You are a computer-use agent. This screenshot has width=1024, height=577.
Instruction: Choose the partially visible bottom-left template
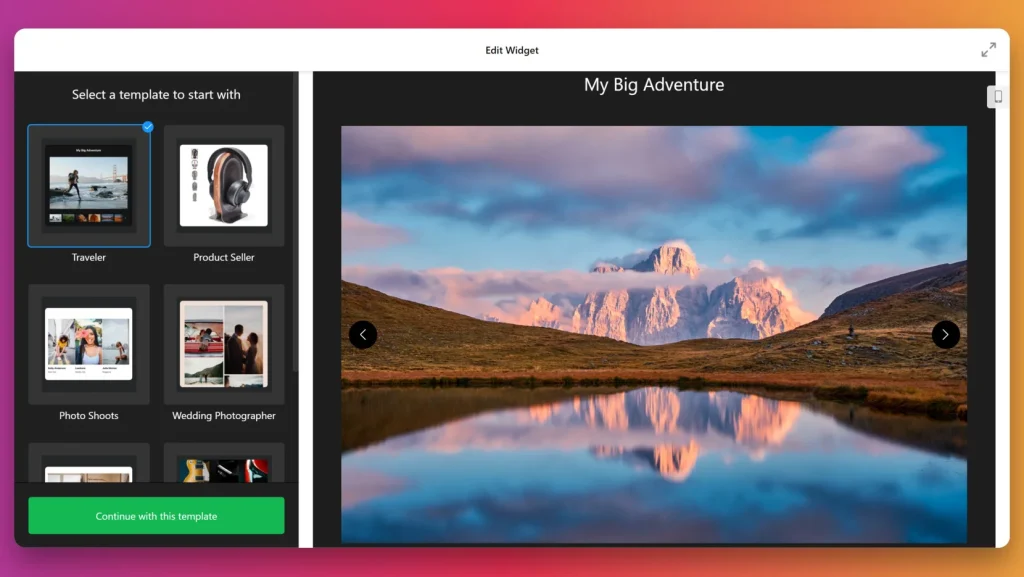[x=89, y=466]
